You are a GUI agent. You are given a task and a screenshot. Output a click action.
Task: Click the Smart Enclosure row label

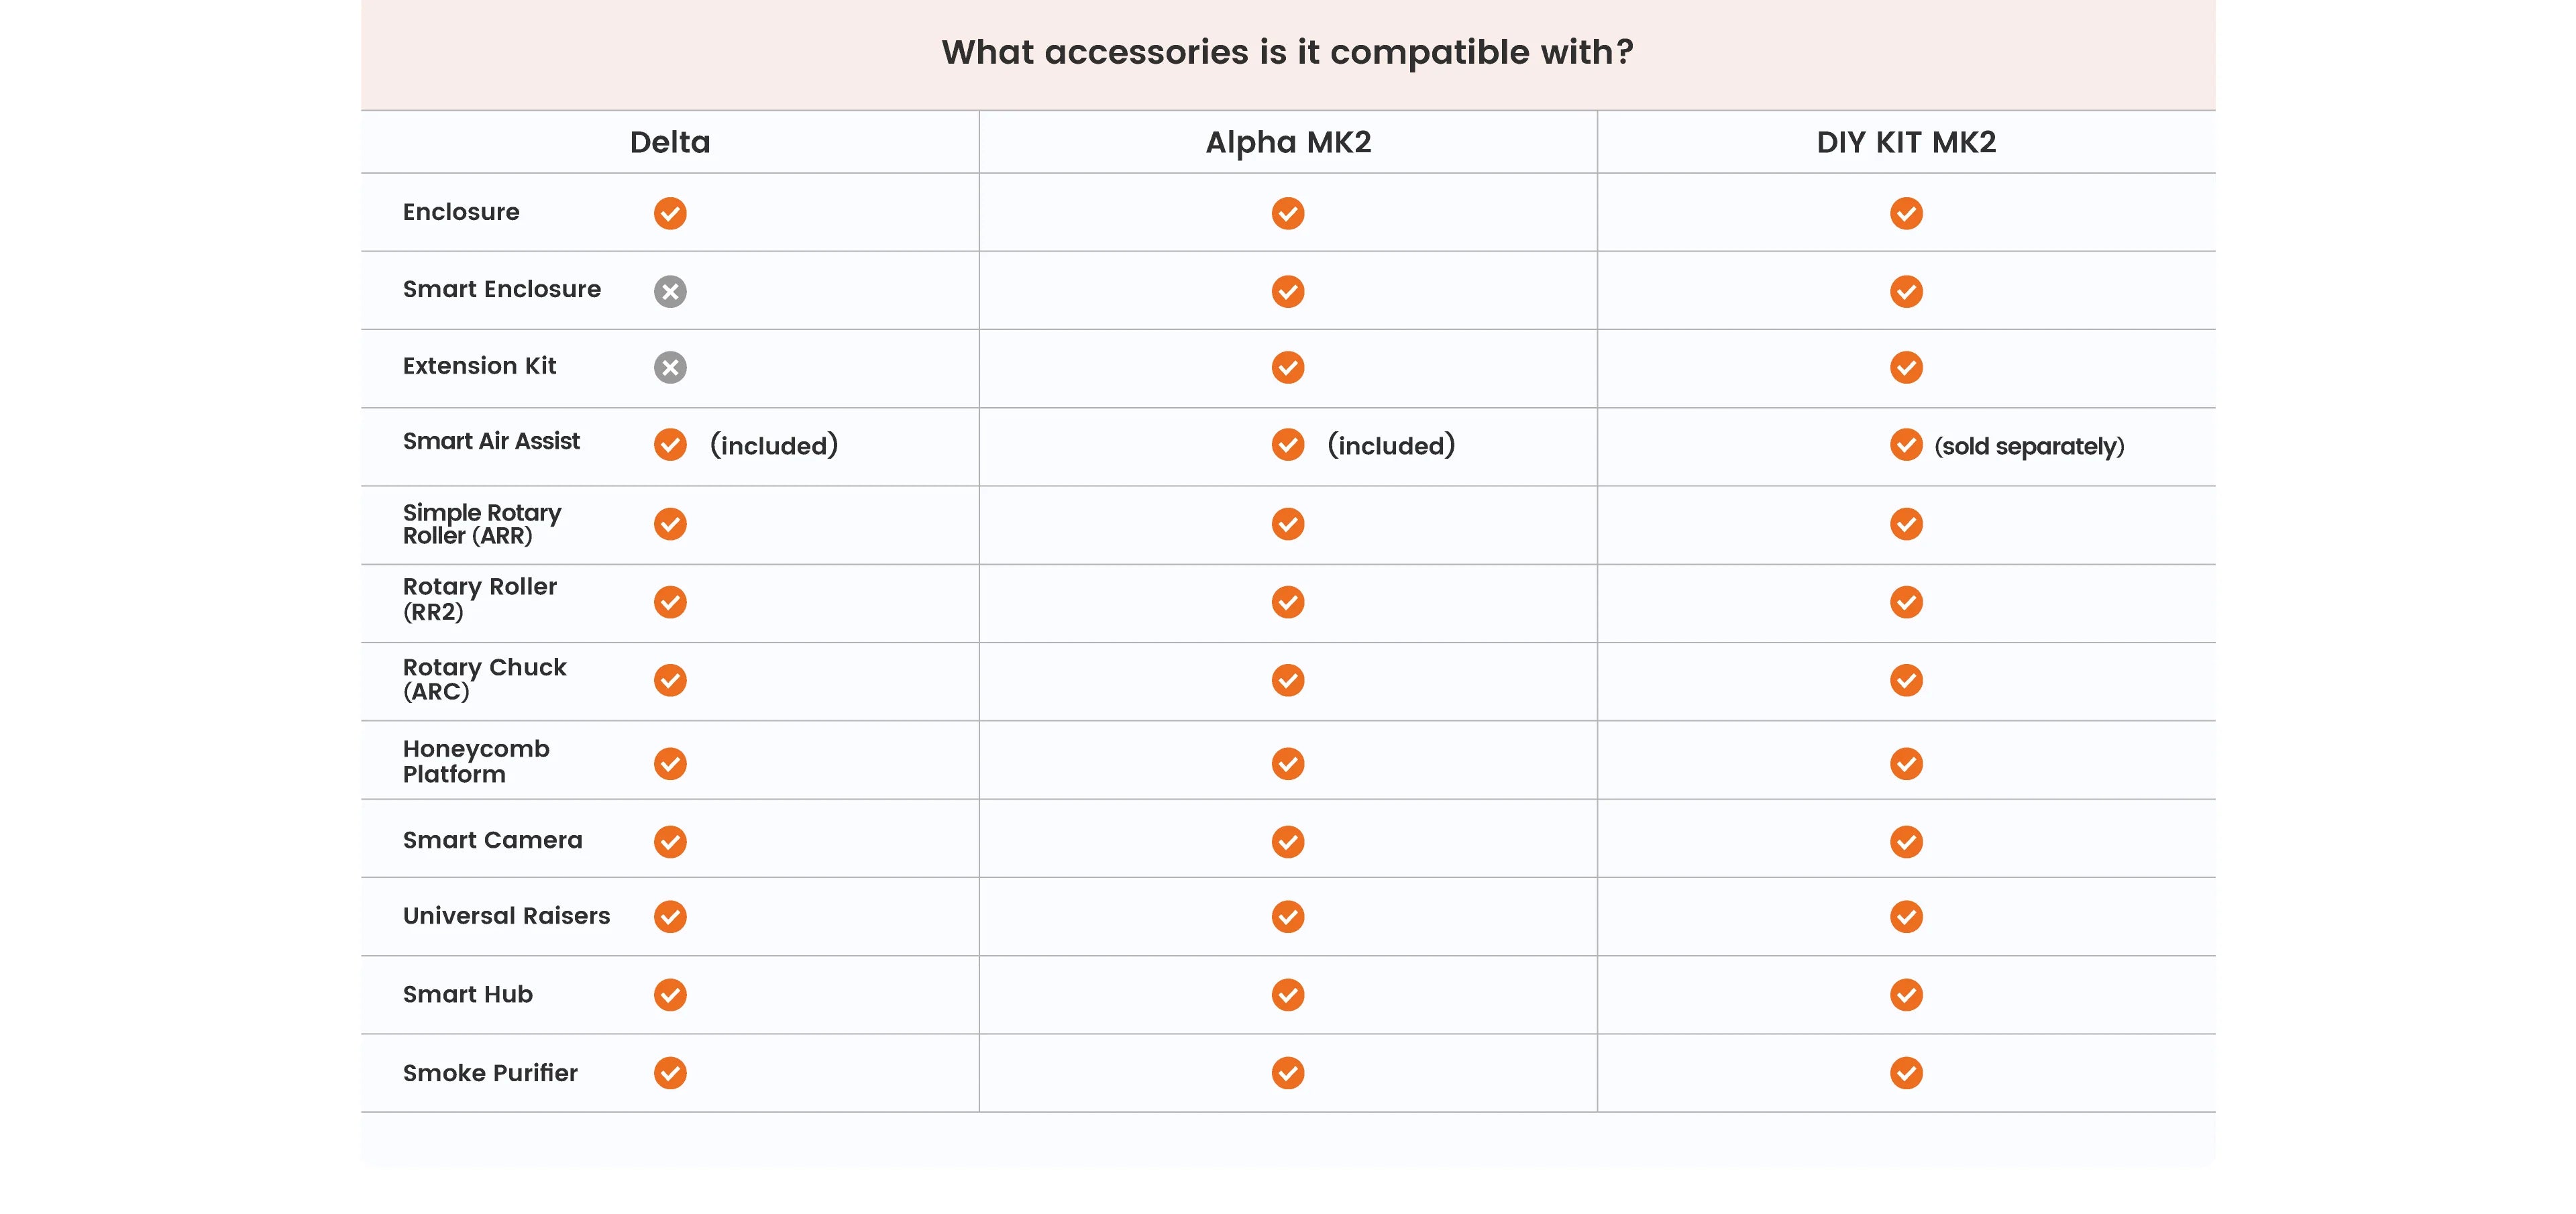(x=502, y=289)
